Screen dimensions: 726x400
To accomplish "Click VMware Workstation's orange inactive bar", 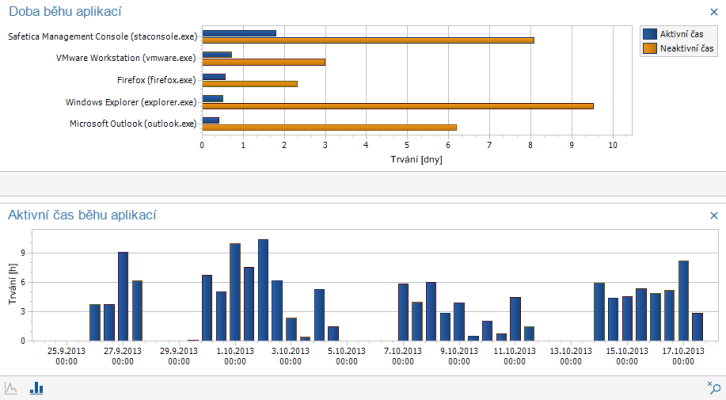I will pos(264,62).
